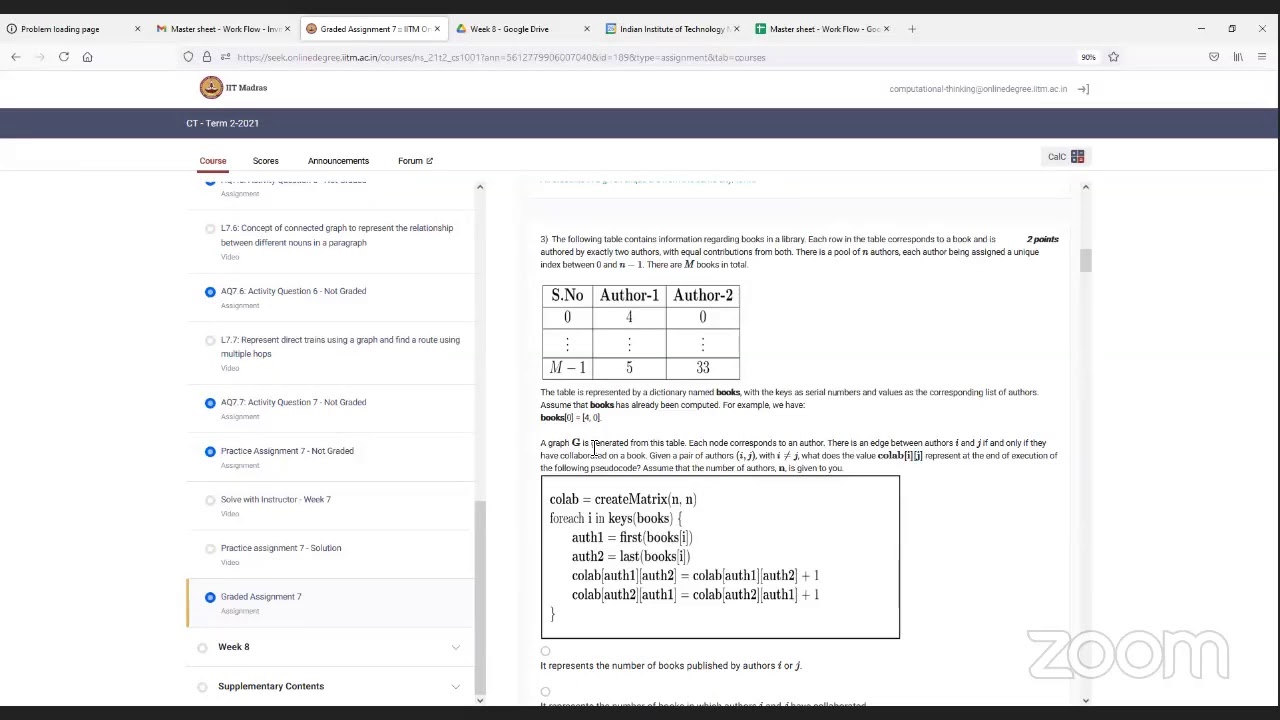The width and height of the screenshot is (1280, 720).
Task: Click sidebar scroll-up arrow
Action: pyautogui.click(x=480, y=187)
